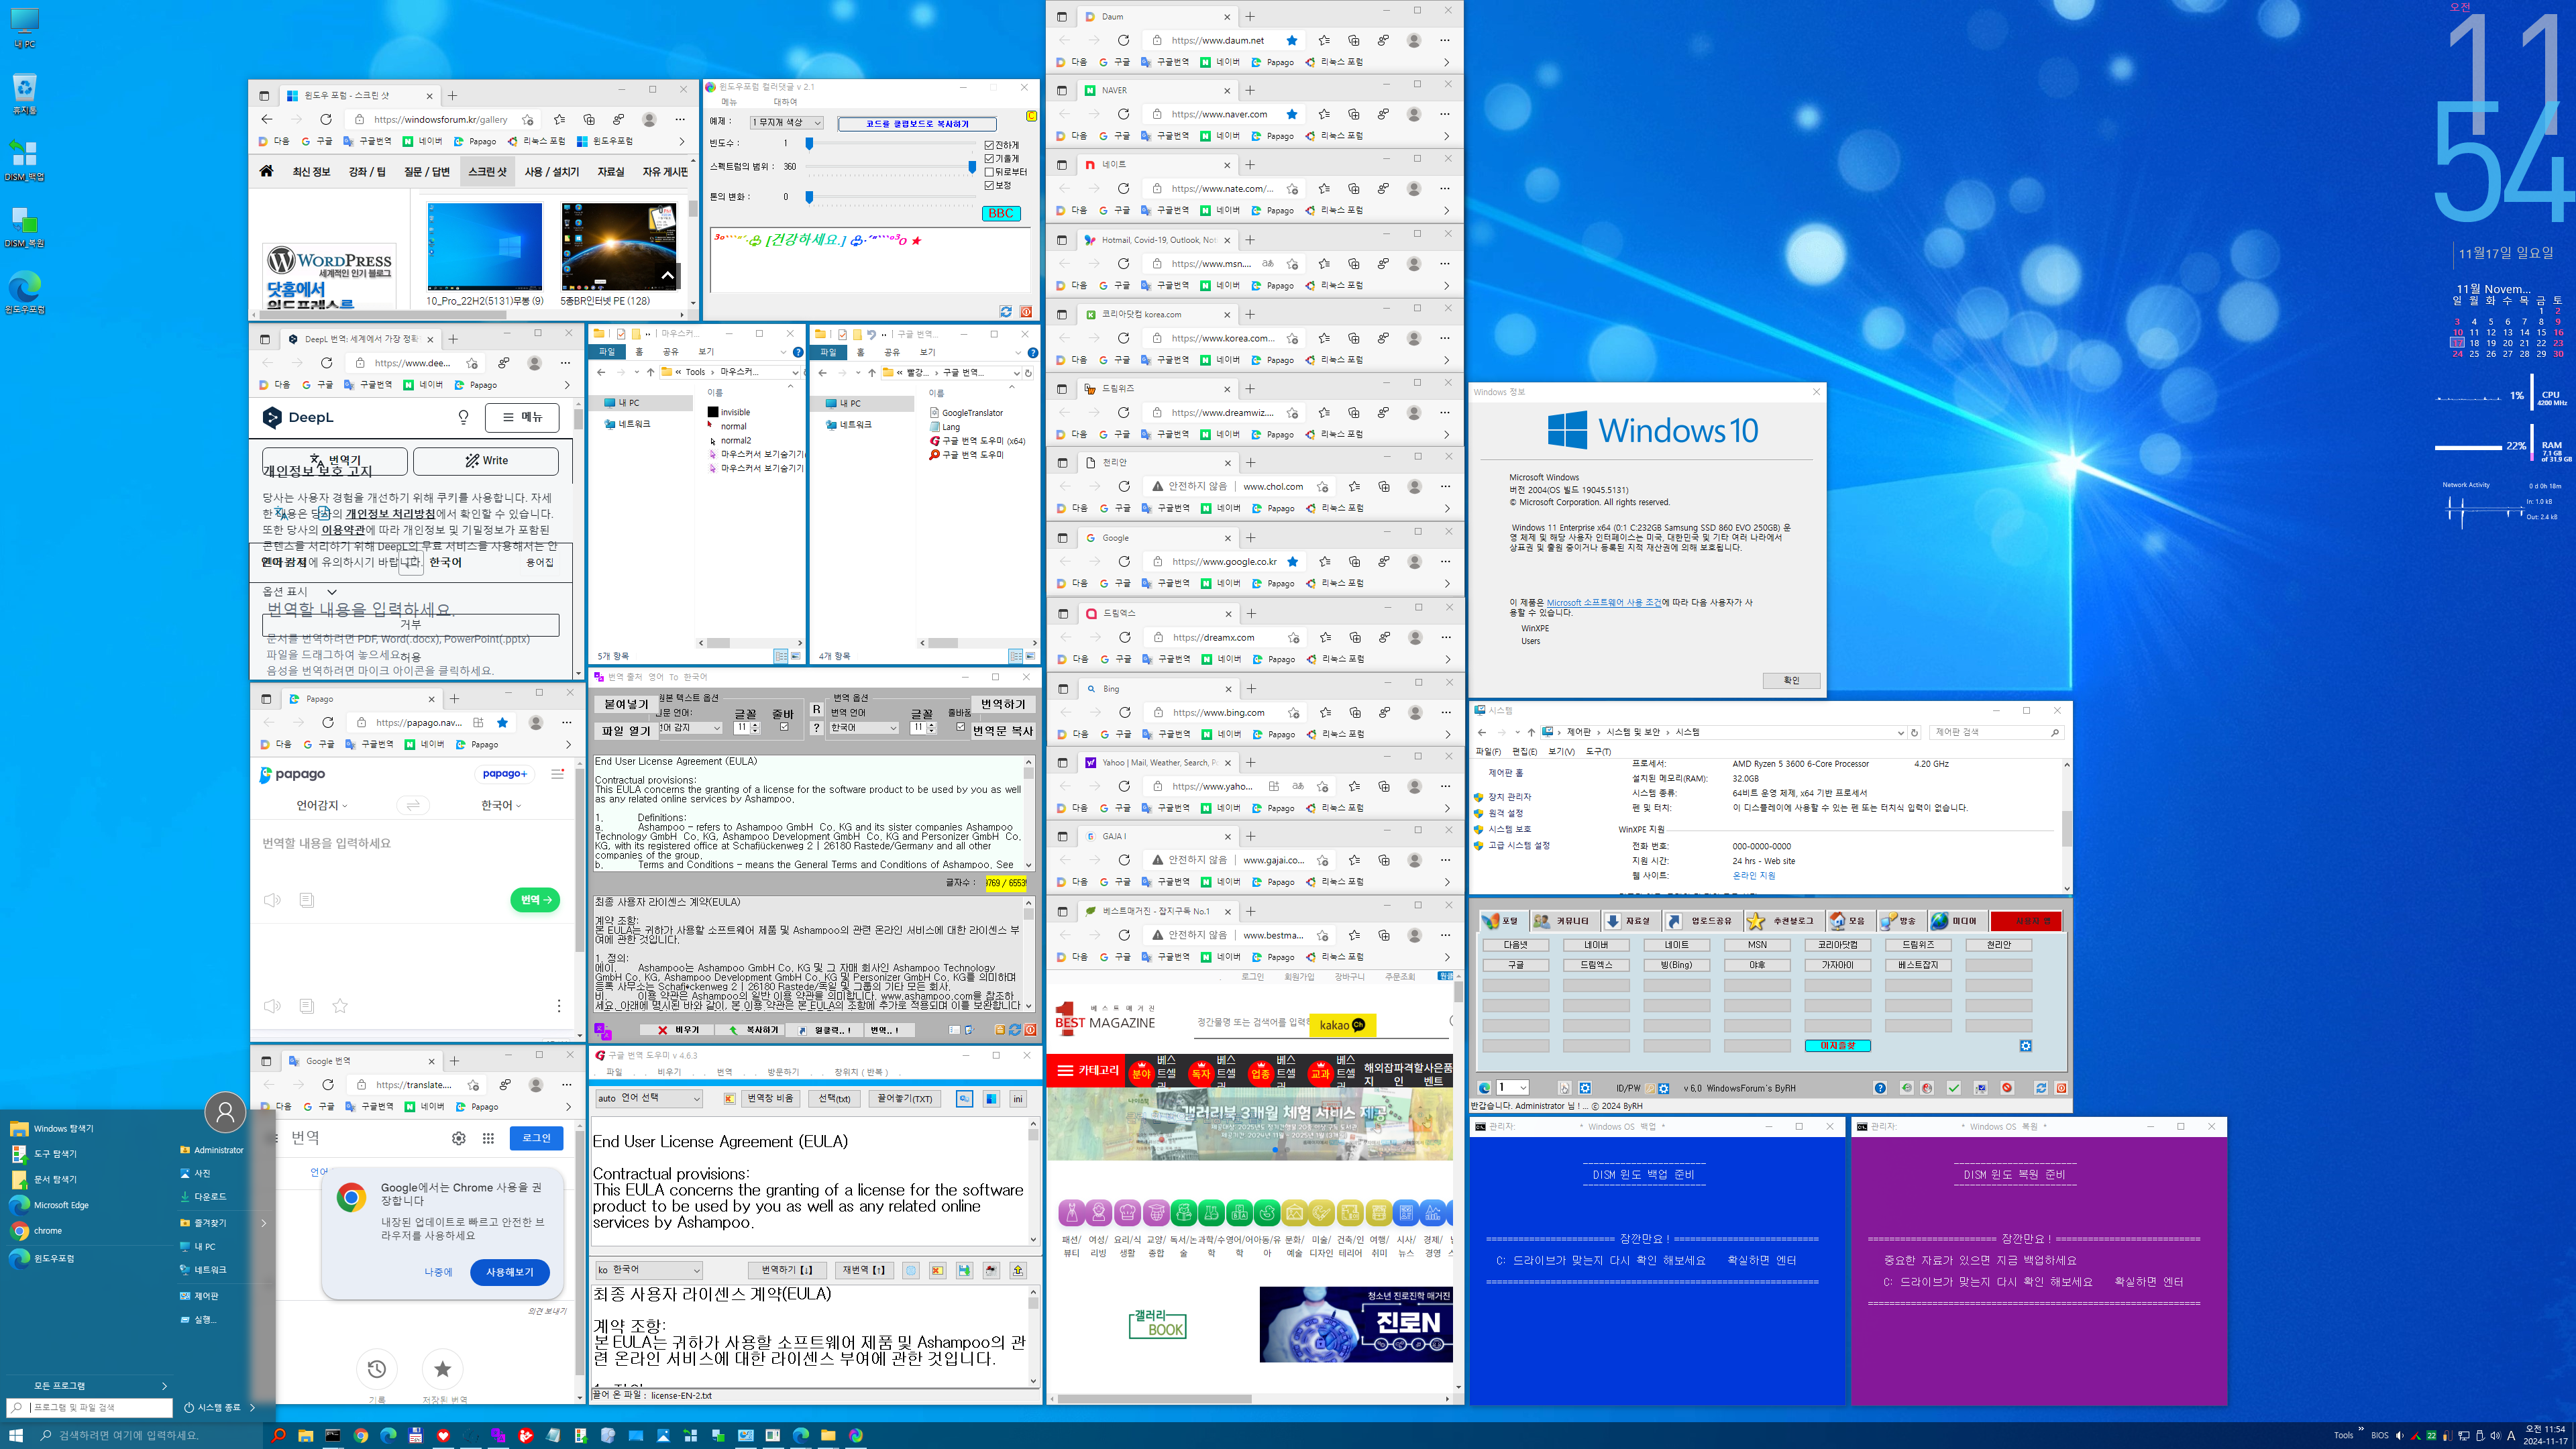Favorite the daum.net page with the star icon
The width and height of the screenshot is (2576, 1449).
[x=1292, y=40]
